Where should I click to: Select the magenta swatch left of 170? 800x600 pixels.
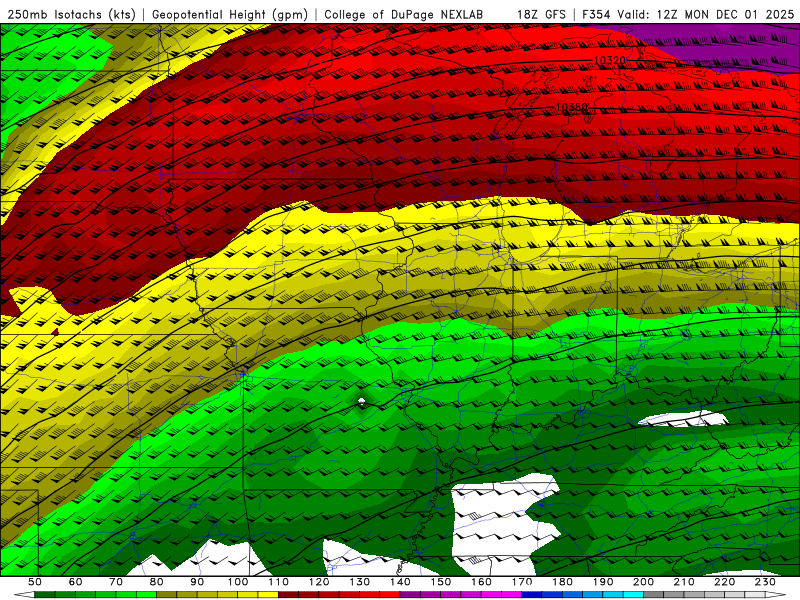click(x=512, y=594)
